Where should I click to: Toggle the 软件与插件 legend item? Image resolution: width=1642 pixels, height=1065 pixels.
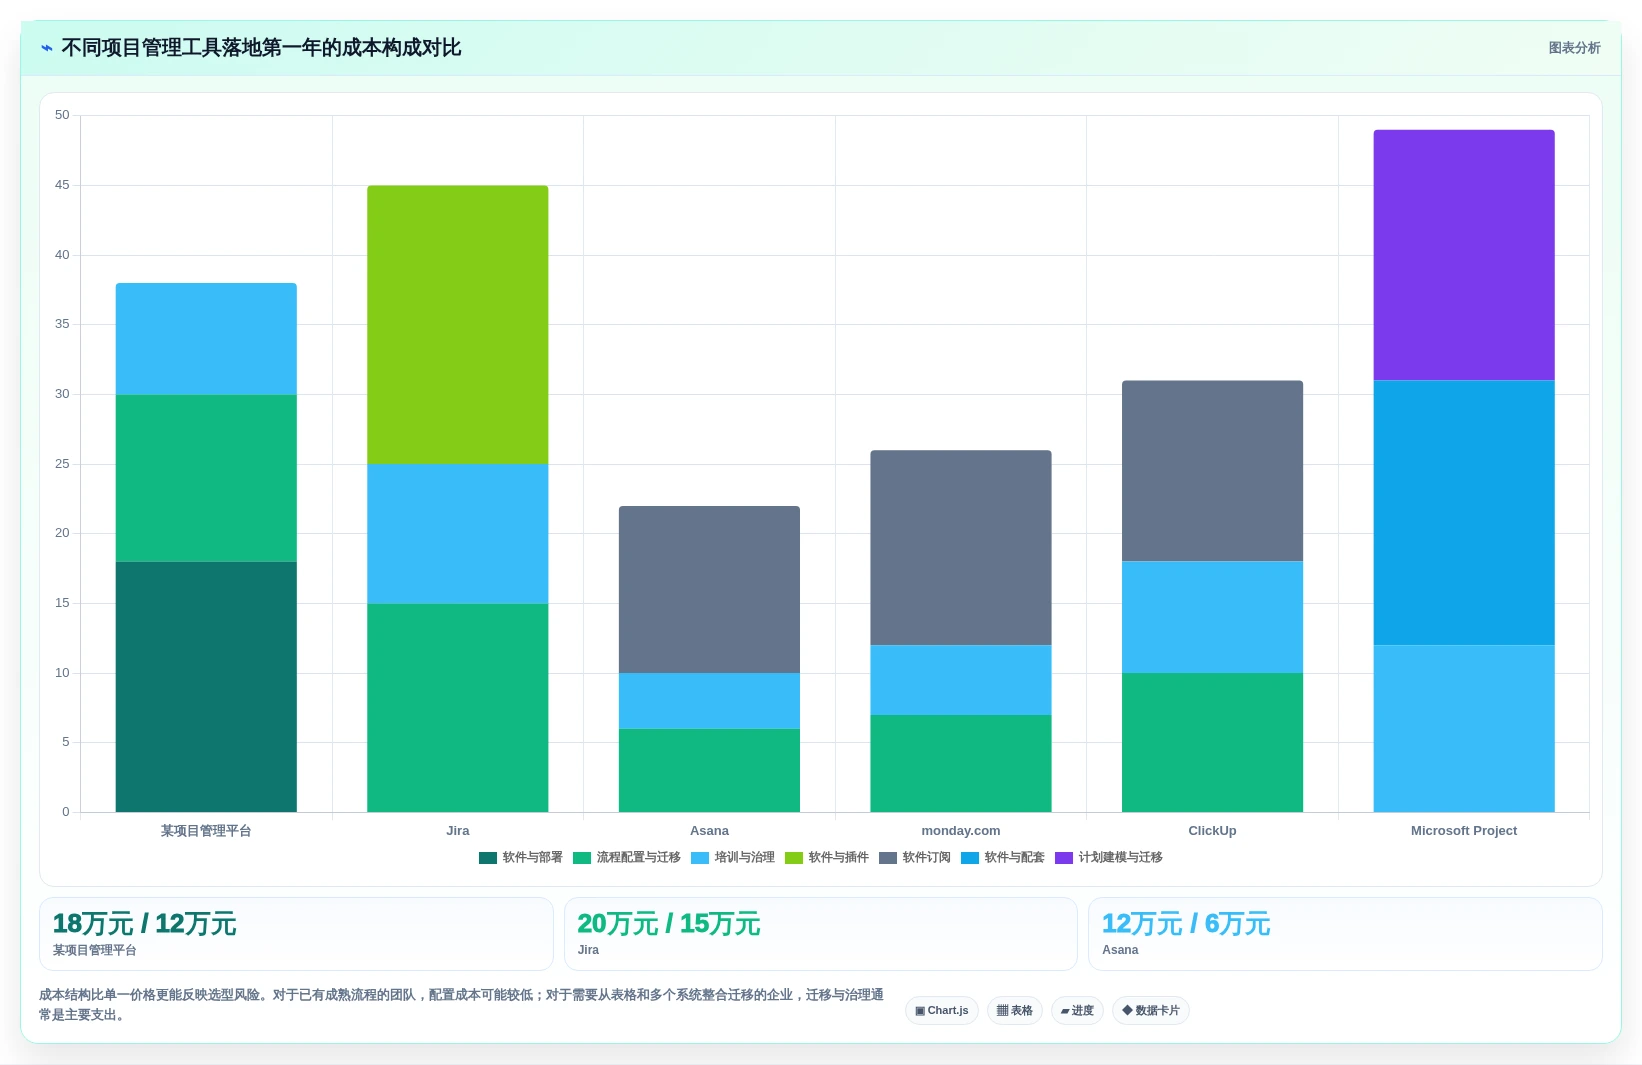[827, 858]
